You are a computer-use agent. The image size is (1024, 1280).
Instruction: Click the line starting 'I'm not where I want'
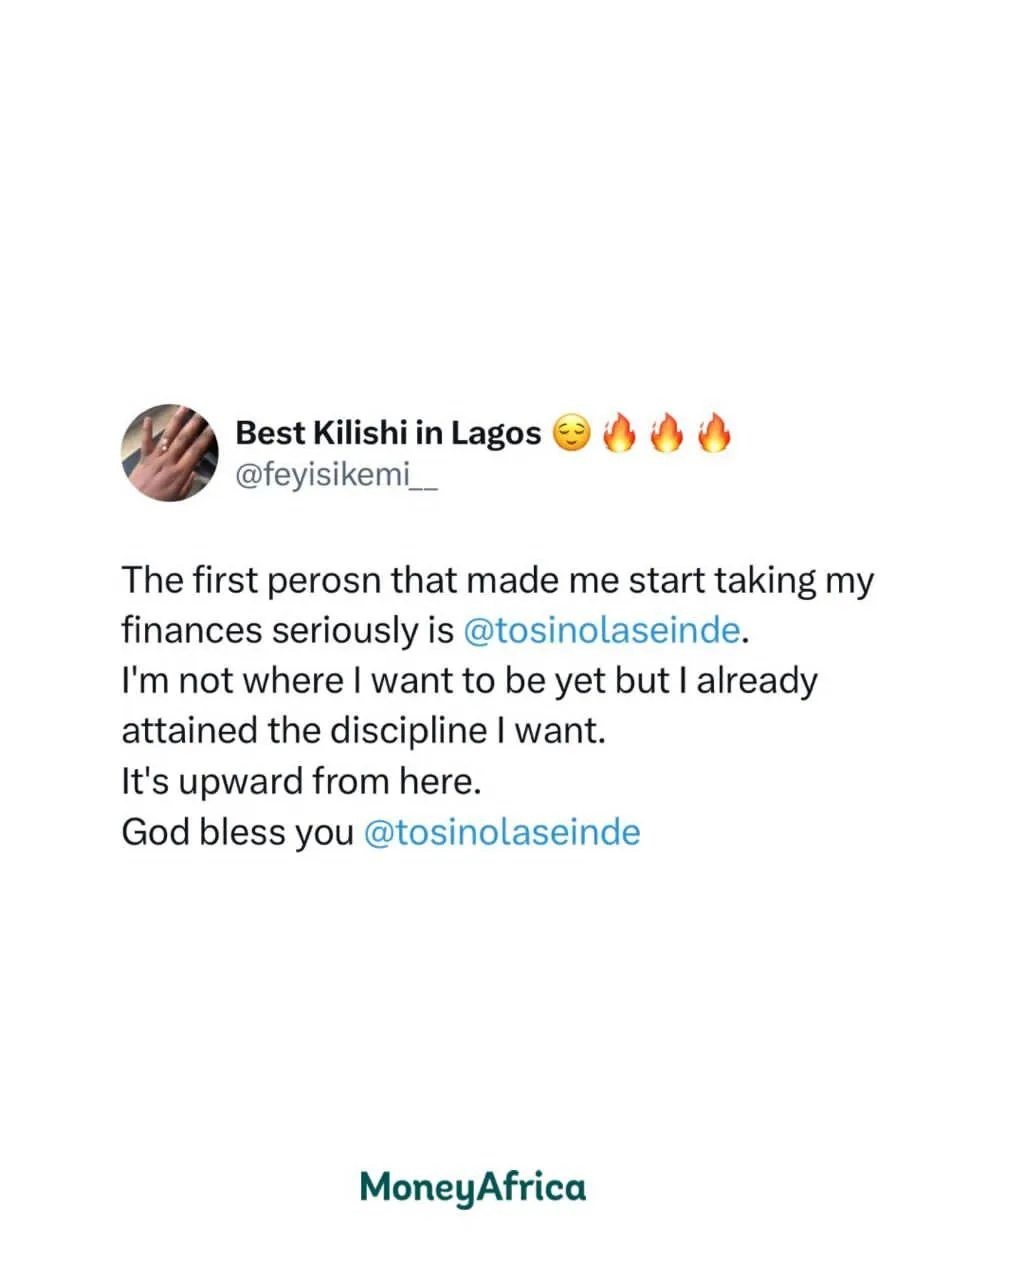pos(470,681)
